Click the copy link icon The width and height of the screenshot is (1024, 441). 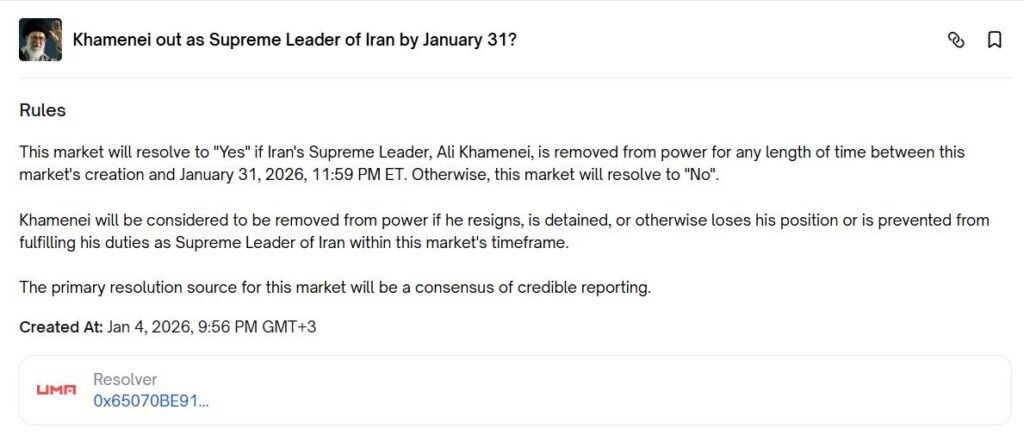pos(956,40)
